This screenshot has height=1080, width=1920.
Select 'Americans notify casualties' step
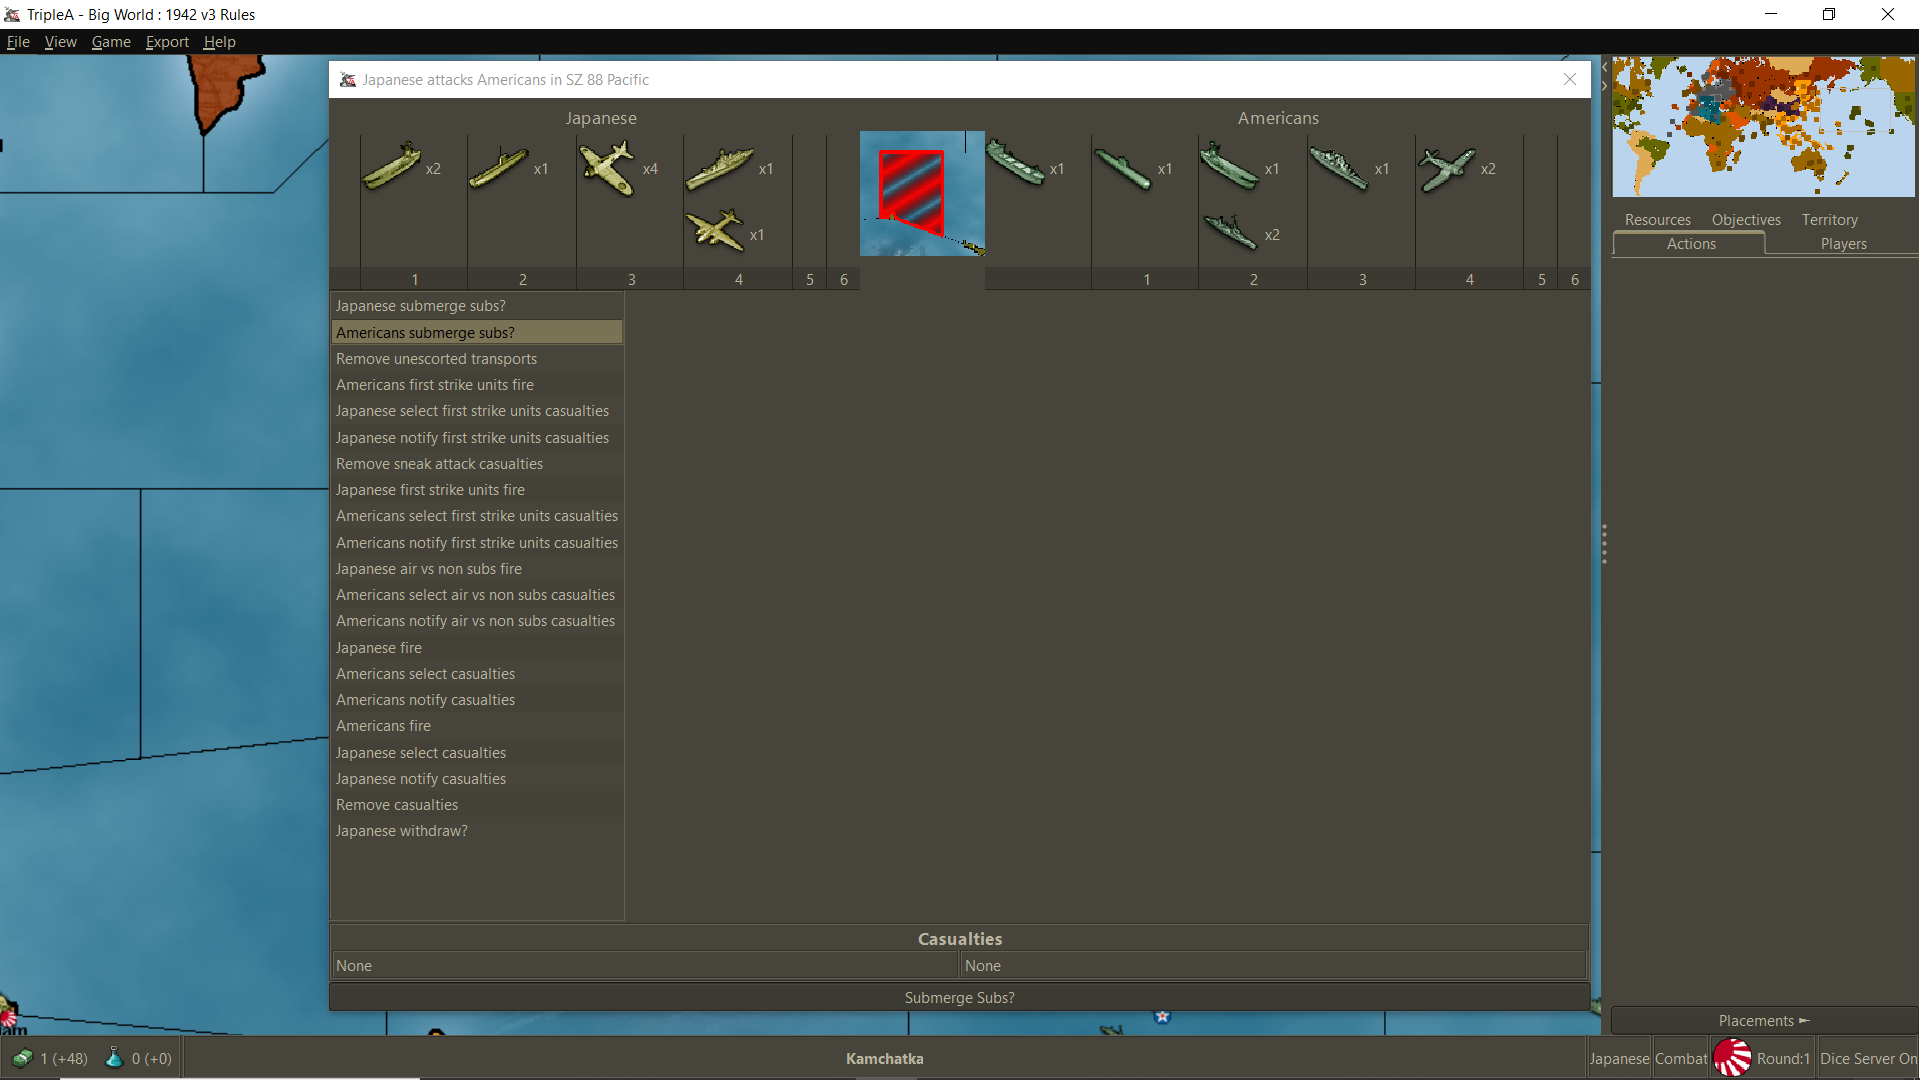tap(477, 700)
